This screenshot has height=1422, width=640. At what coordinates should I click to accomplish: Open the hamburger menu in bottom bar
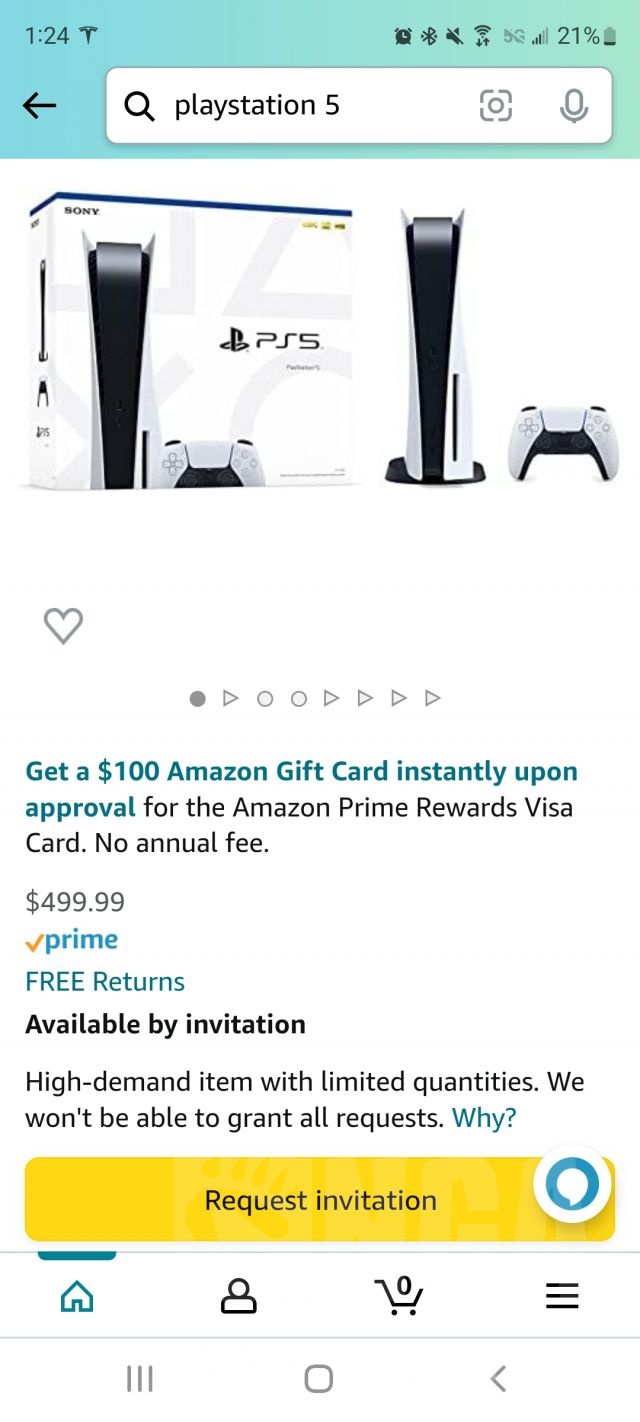tap(562, 1297)
